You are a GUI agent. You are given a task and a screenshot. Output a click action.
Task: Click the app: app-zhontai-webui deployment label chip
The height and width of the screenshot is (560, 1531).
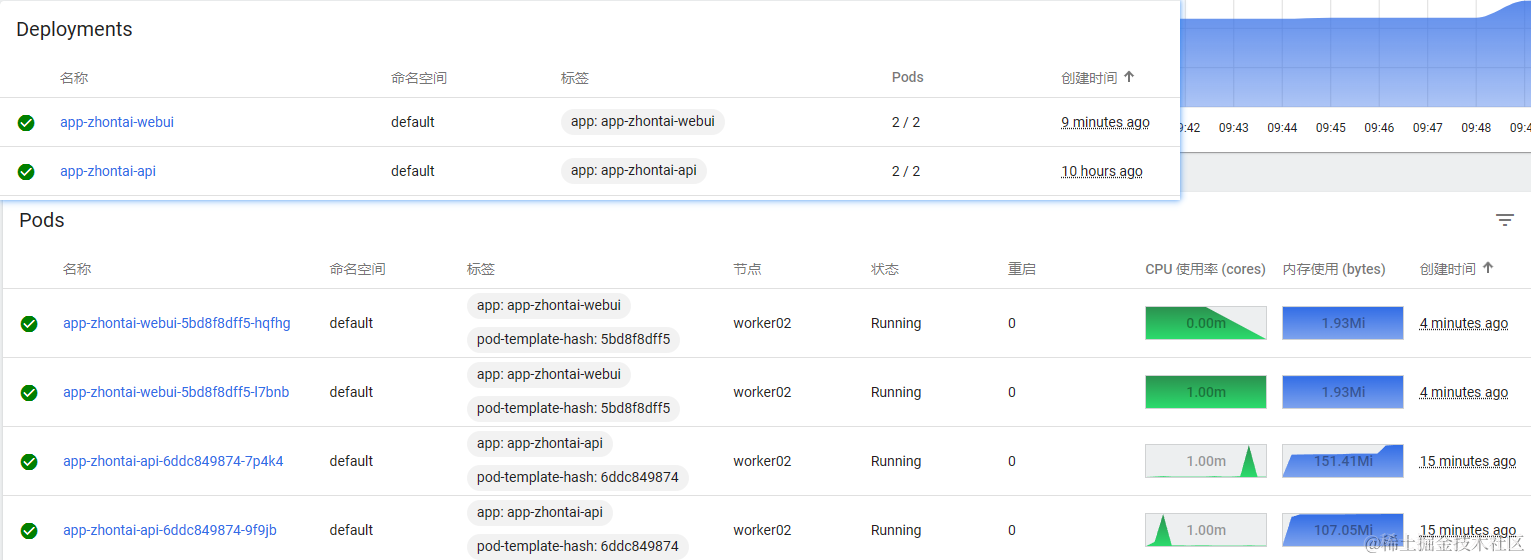[643, 121]
